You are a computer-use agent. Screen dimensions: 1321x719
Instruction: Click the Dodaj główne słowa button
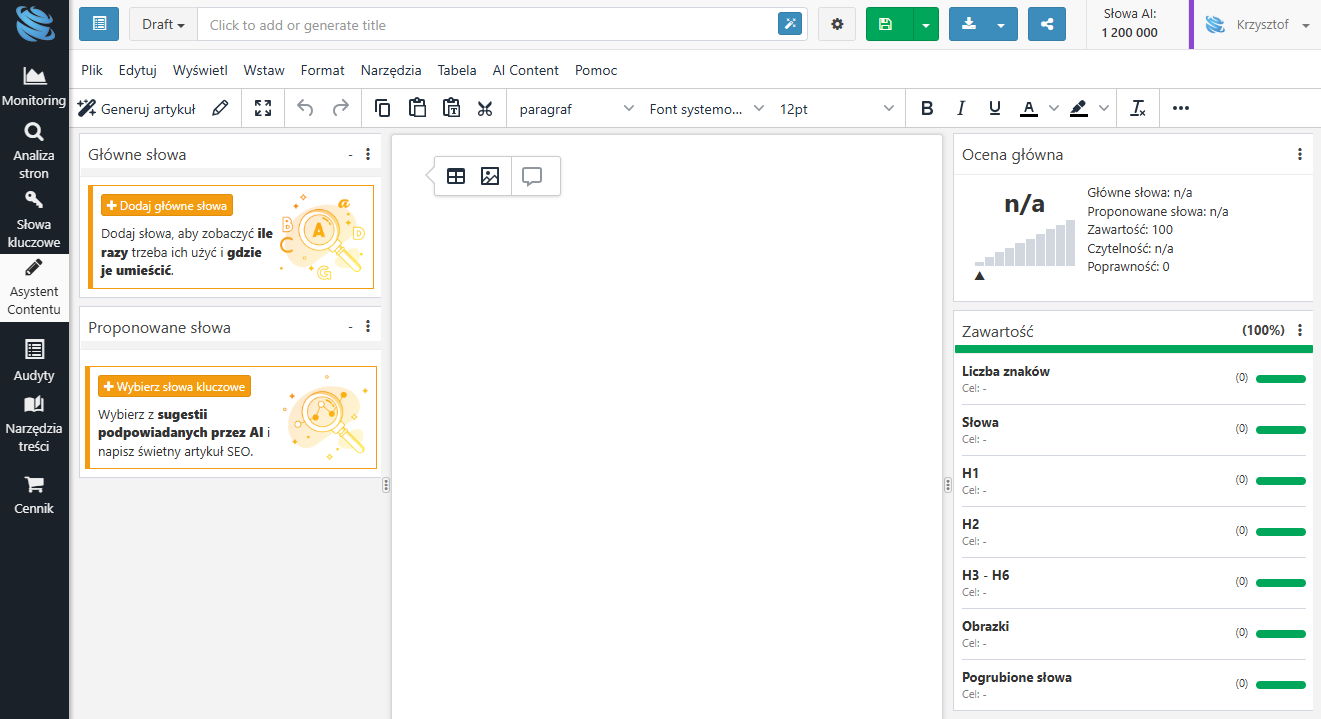point(167,205)
